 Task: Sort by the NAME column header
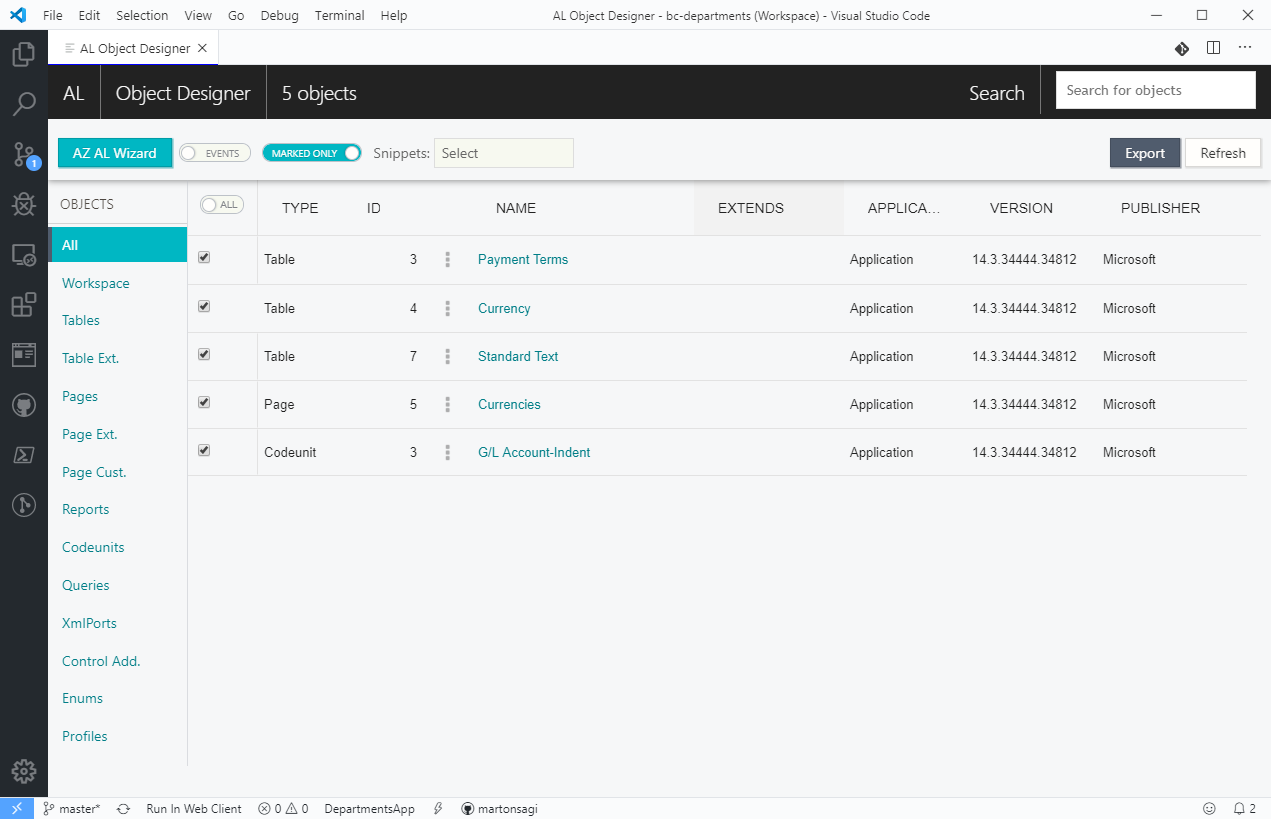click(516, 209)
